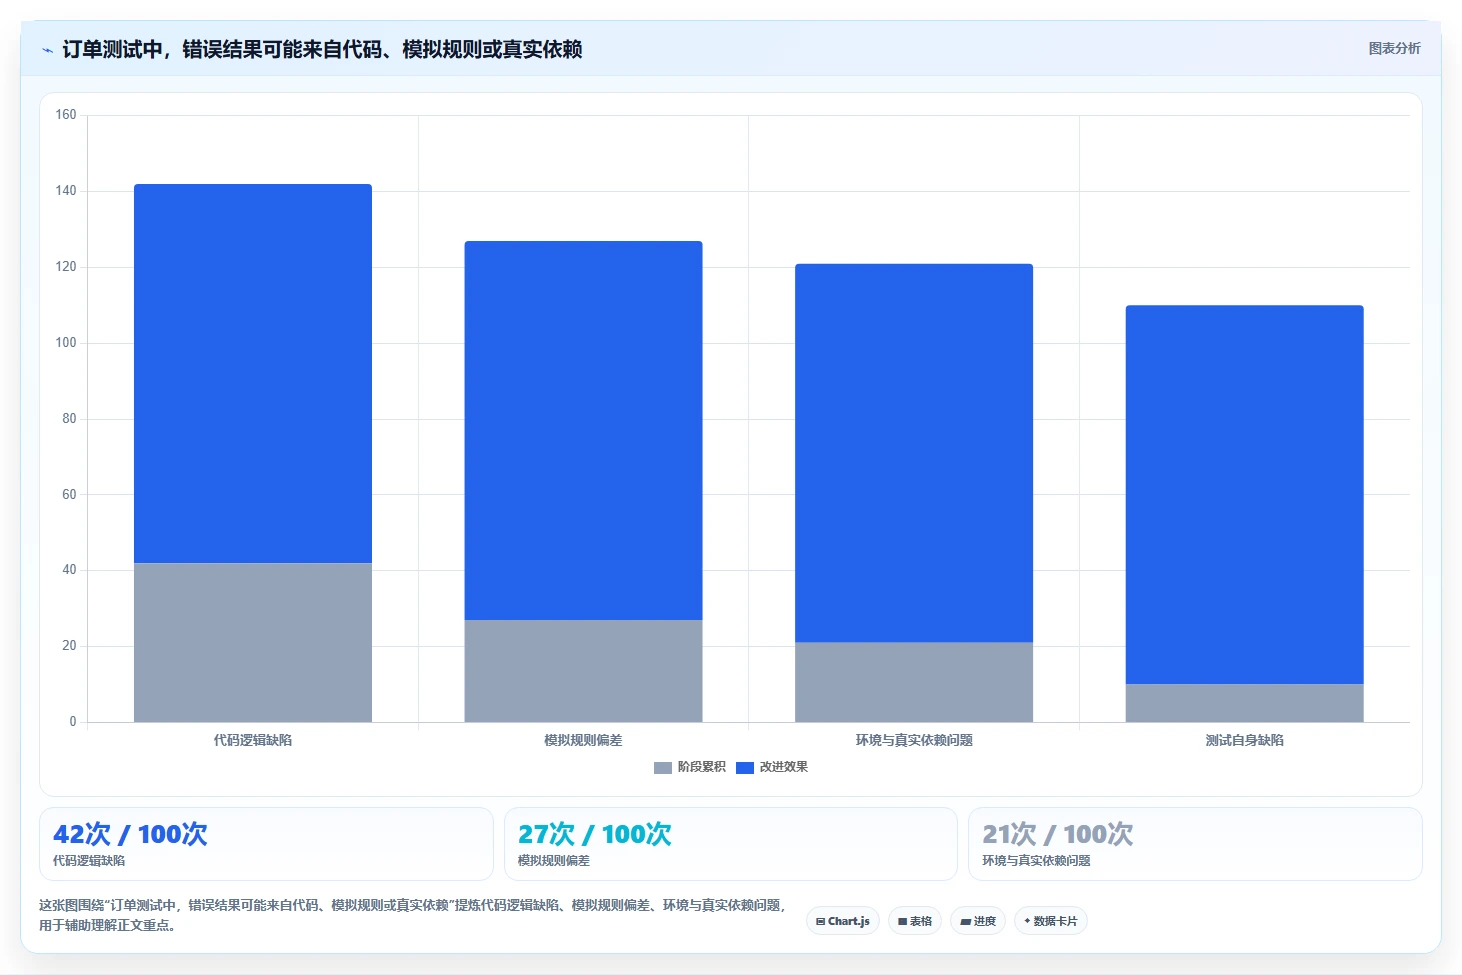Toggle the 改进效果 legend blue swatch
The height and width of the screenshot is (975, 1462).
(744, 768)
